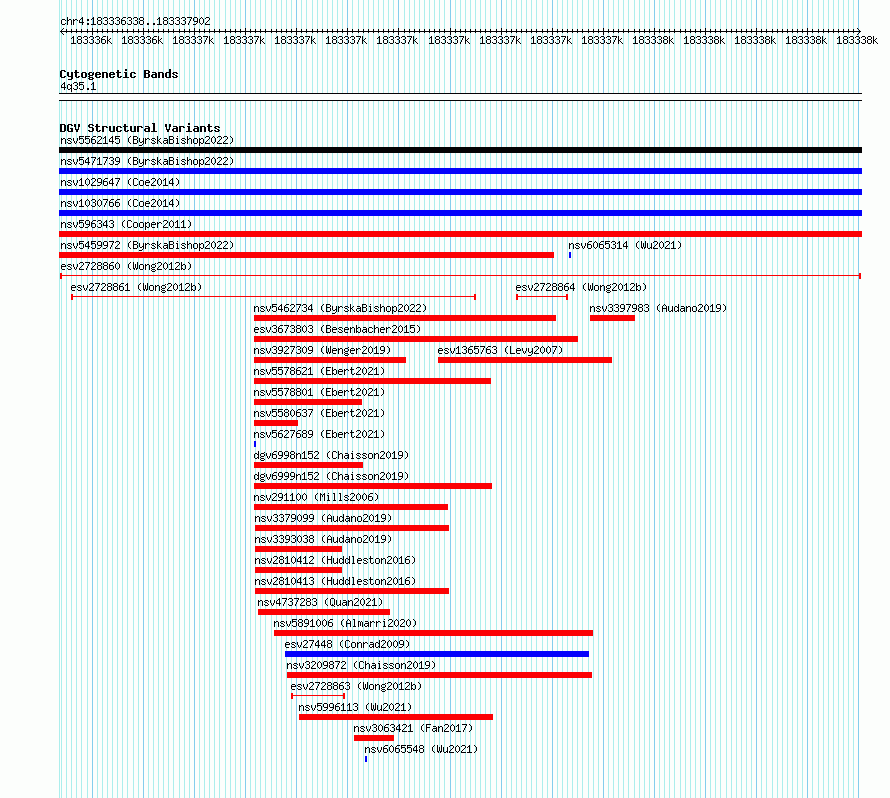
Task: Open nsv3209872 (Chaisson2019) label
Action: tap(361, 665)
